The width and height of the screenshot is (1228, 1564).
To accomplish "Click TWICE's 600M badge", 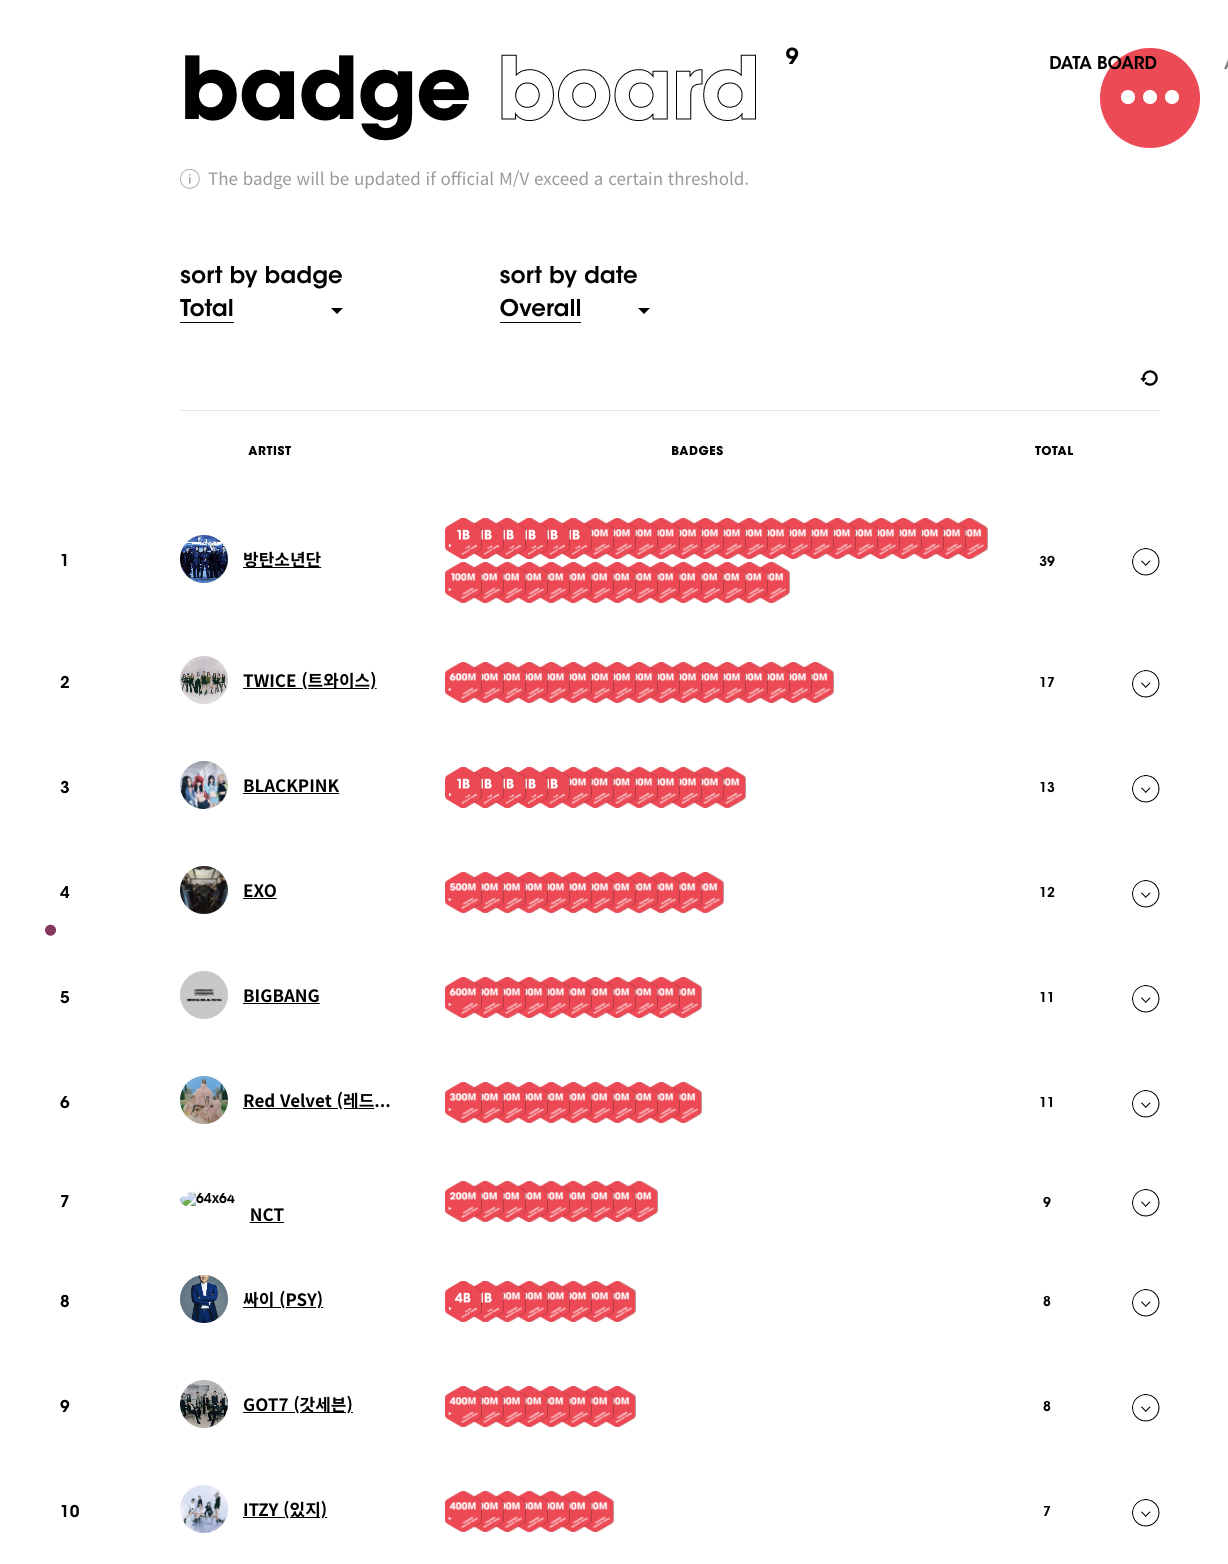I will 462,682.
